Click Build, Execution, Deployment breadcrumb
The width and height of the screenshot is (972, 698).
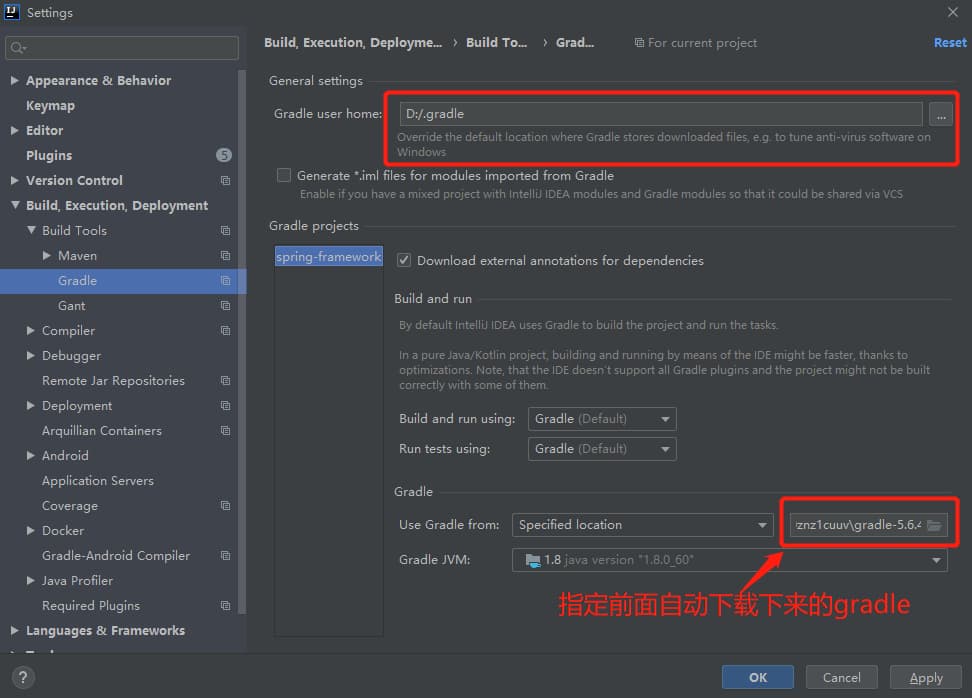tap(353, 43)
